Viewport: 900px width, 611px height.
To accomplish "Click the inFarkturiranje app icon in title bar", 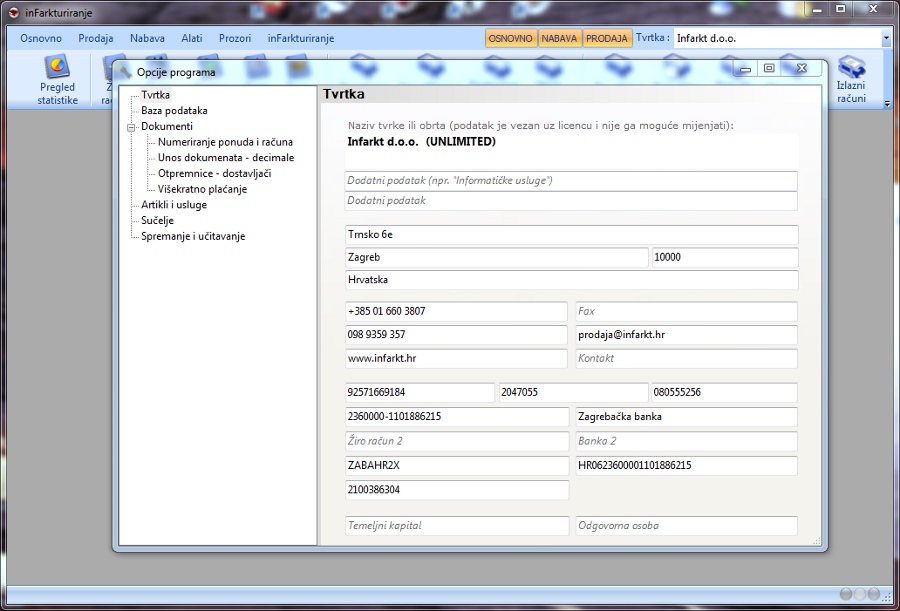I will 14,12.
